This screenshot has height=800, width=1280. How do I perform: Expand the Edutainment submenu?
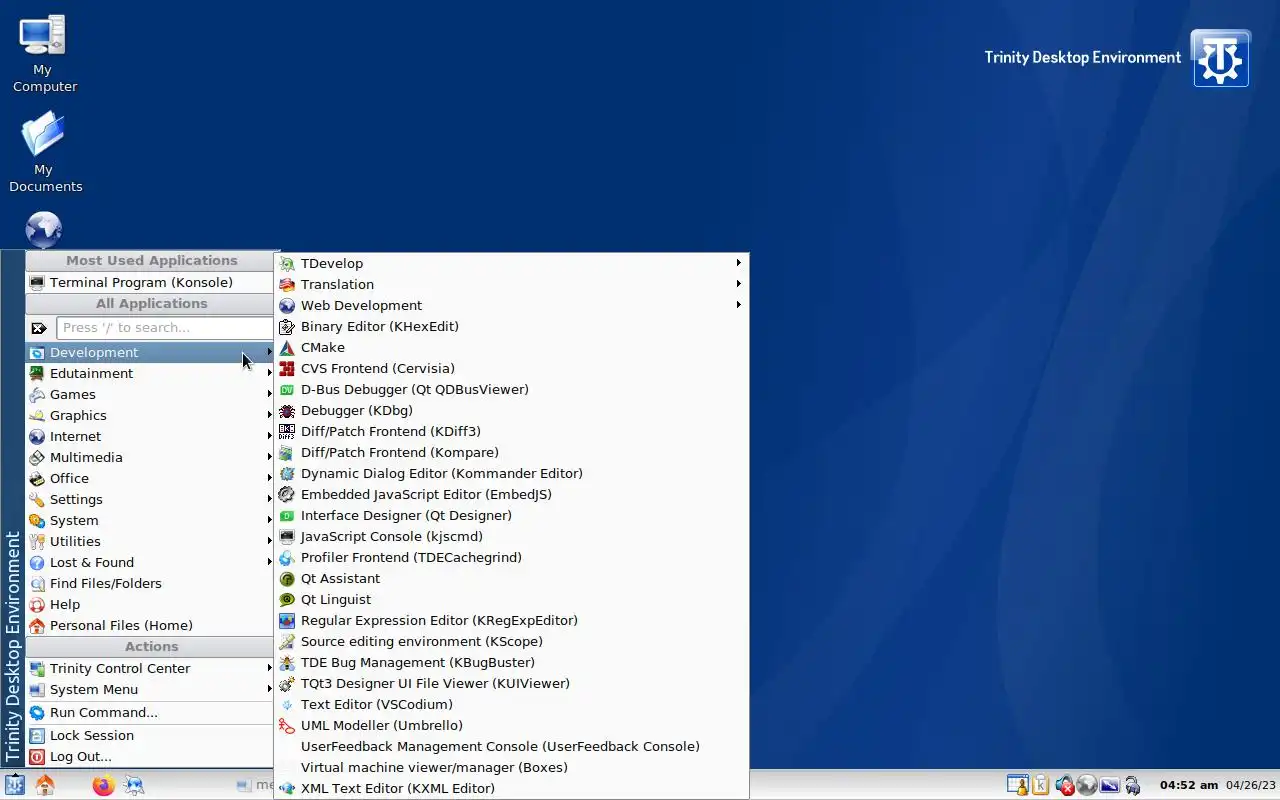click(150, 373)
